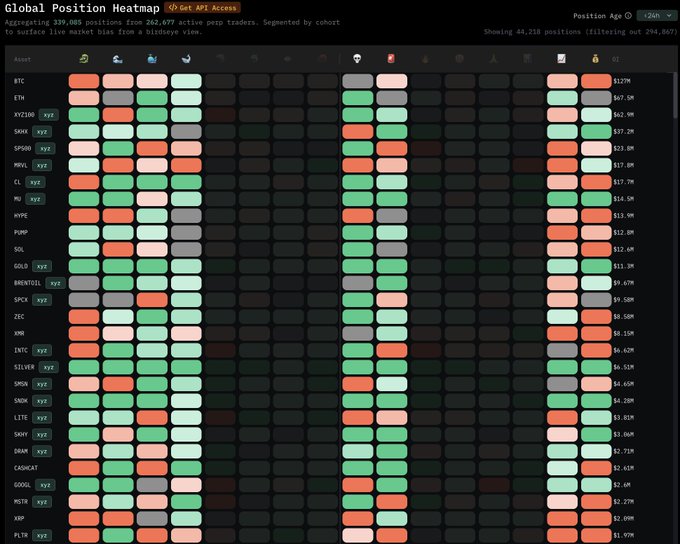The height and width of the screenshot is (544, 680).
Task: Click the heatmap vertical scrollbar
Action: pyautogui.click(x=675, y=95)
